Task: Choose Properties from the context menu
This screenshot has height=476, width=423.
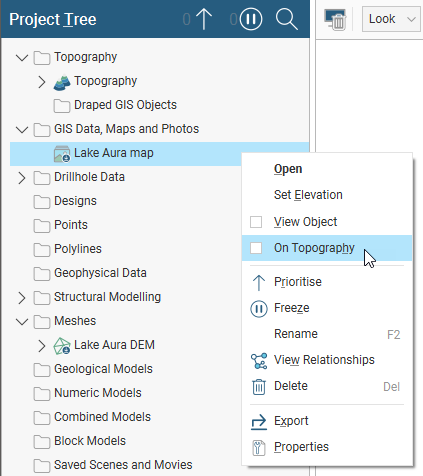Action: tap(301, 447)
